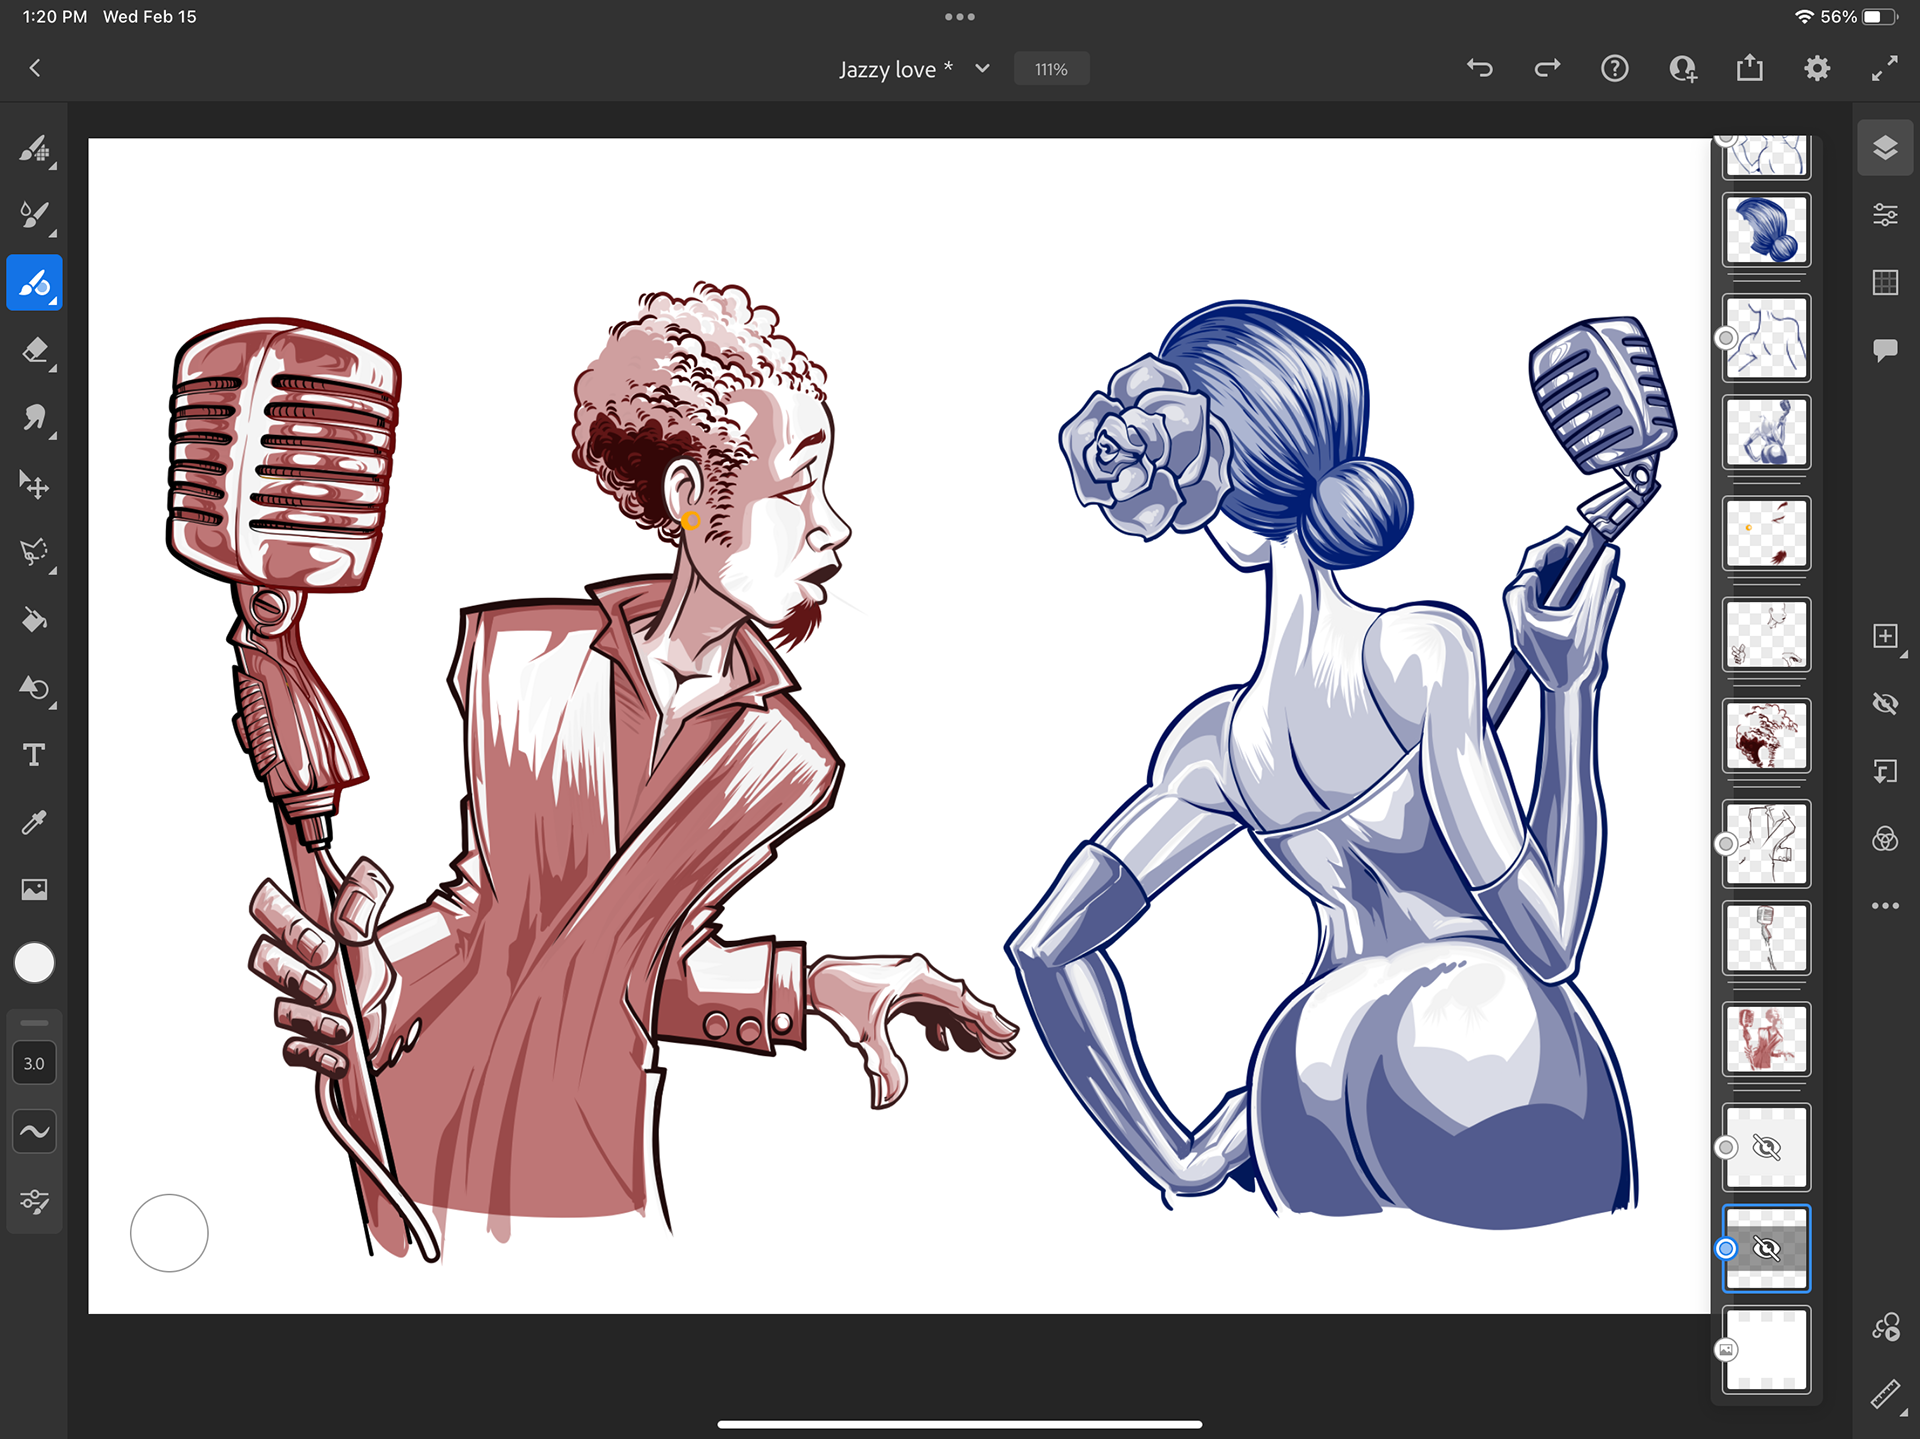The height and width of the screenshot is (1439, 1920).
Task: Toggle the Layers panel
Action: click(1885, 148)
